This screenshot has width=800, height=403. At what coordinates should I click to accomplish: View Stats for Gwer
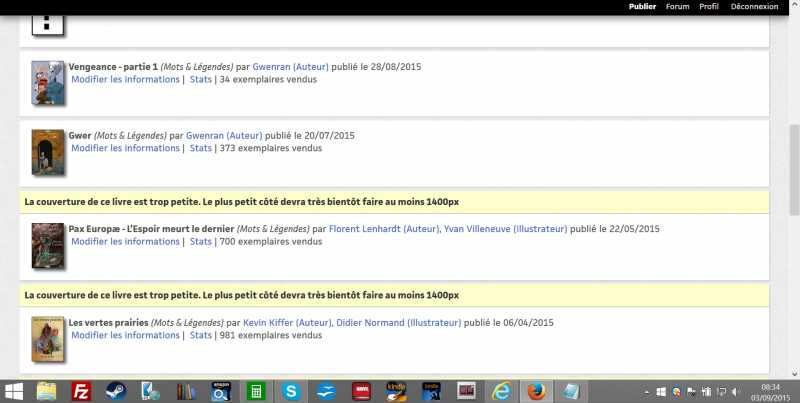(200, 148)
